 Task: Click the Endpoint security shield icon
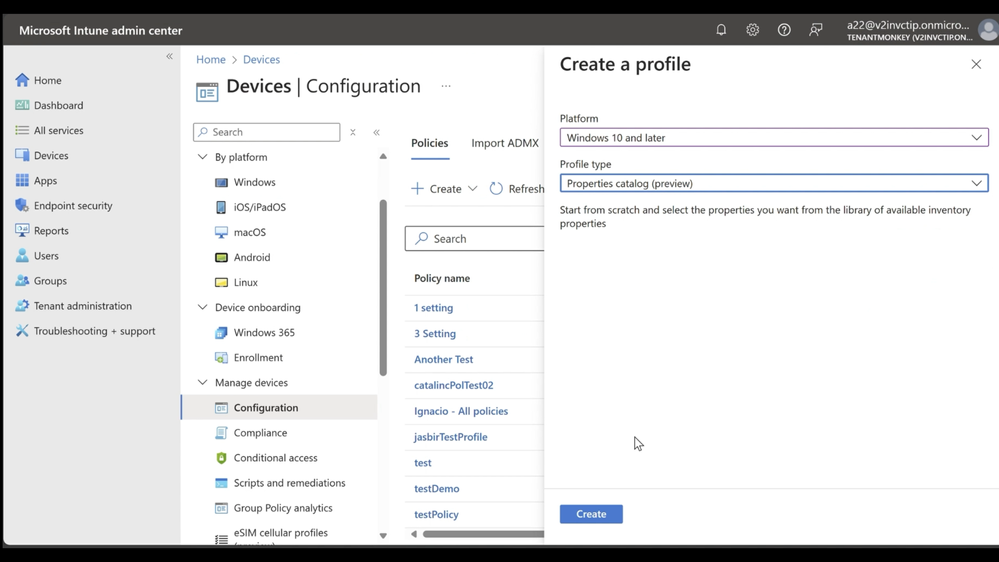coord(22,205)
